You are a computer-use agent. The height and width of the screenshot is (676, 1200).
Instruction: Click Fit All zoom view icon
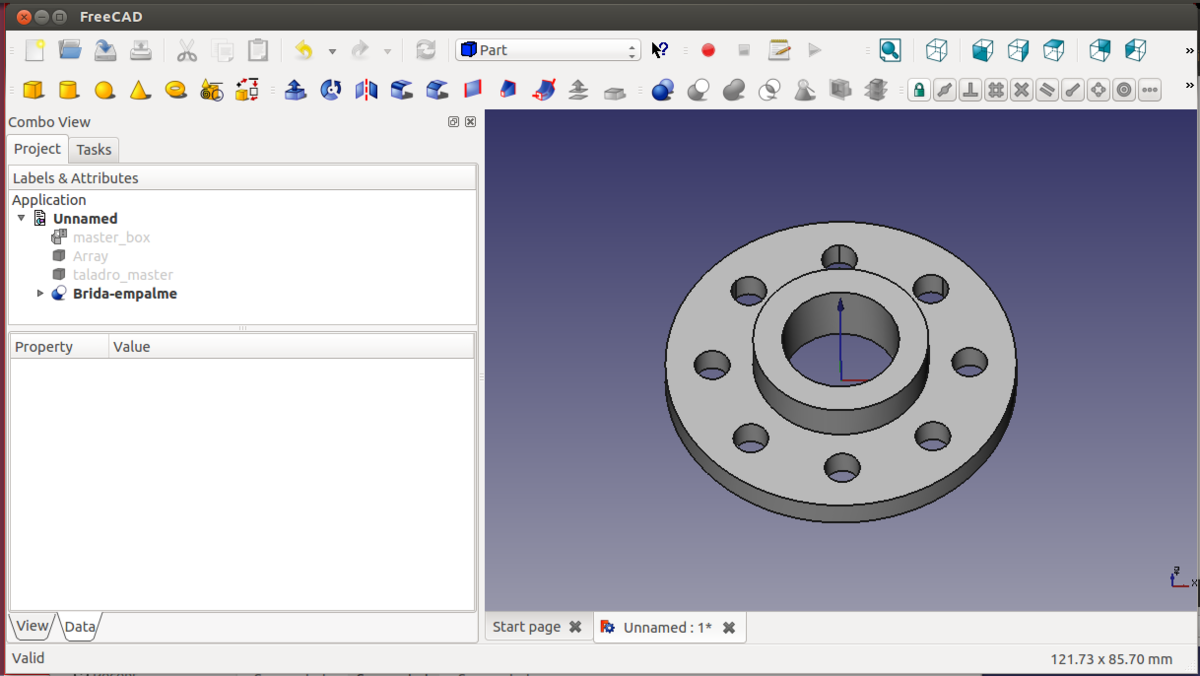click(890, 50)
